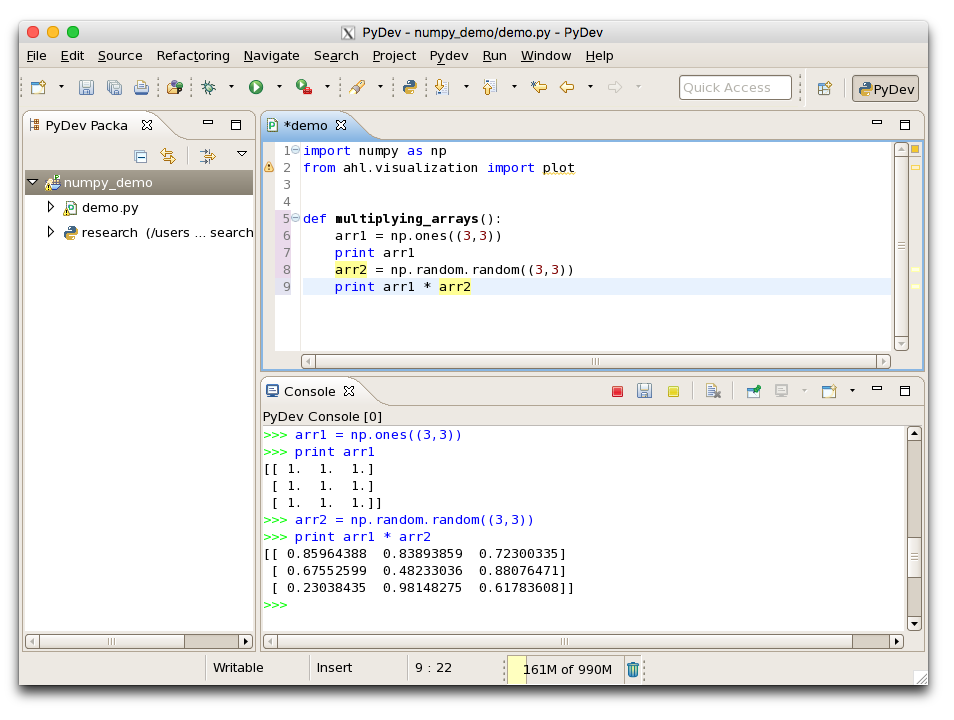
Task: Click the save console session icon
Action: coord(644,391)
